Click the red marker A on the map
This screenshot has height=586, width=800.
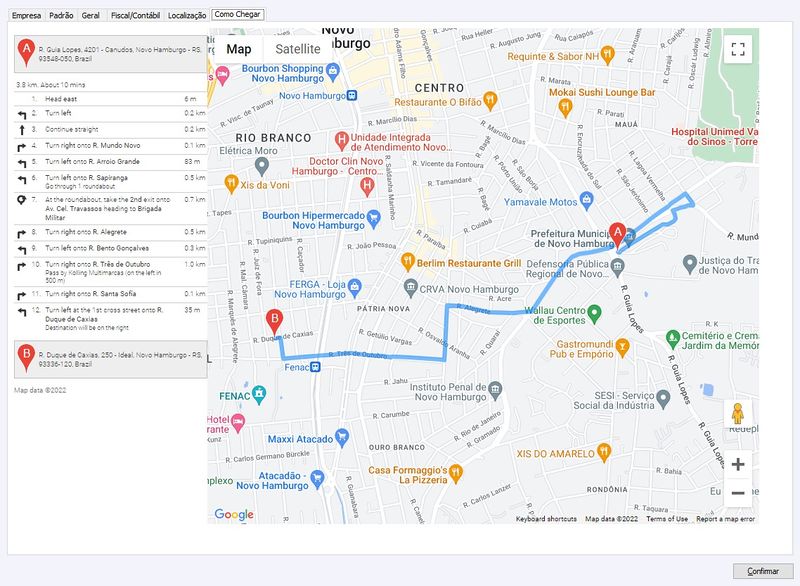click(x=618, y=236)
